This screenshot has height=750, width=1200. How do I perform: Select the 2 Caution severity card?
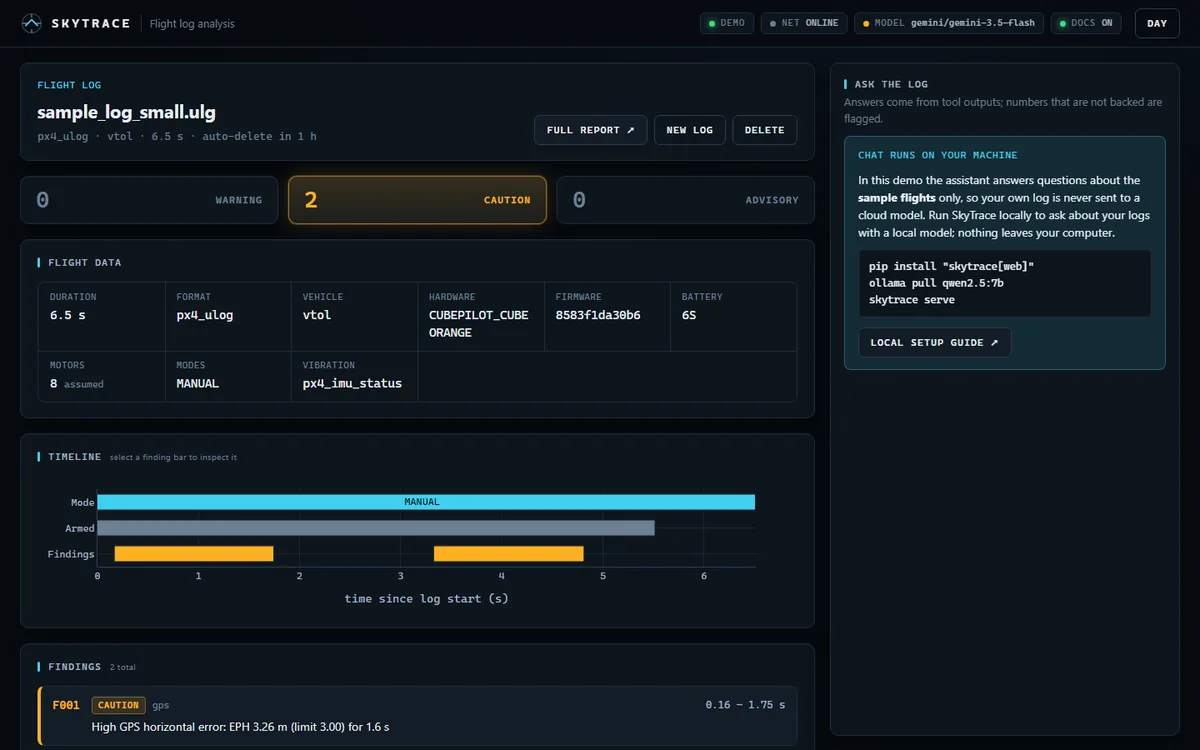point(417,200)
